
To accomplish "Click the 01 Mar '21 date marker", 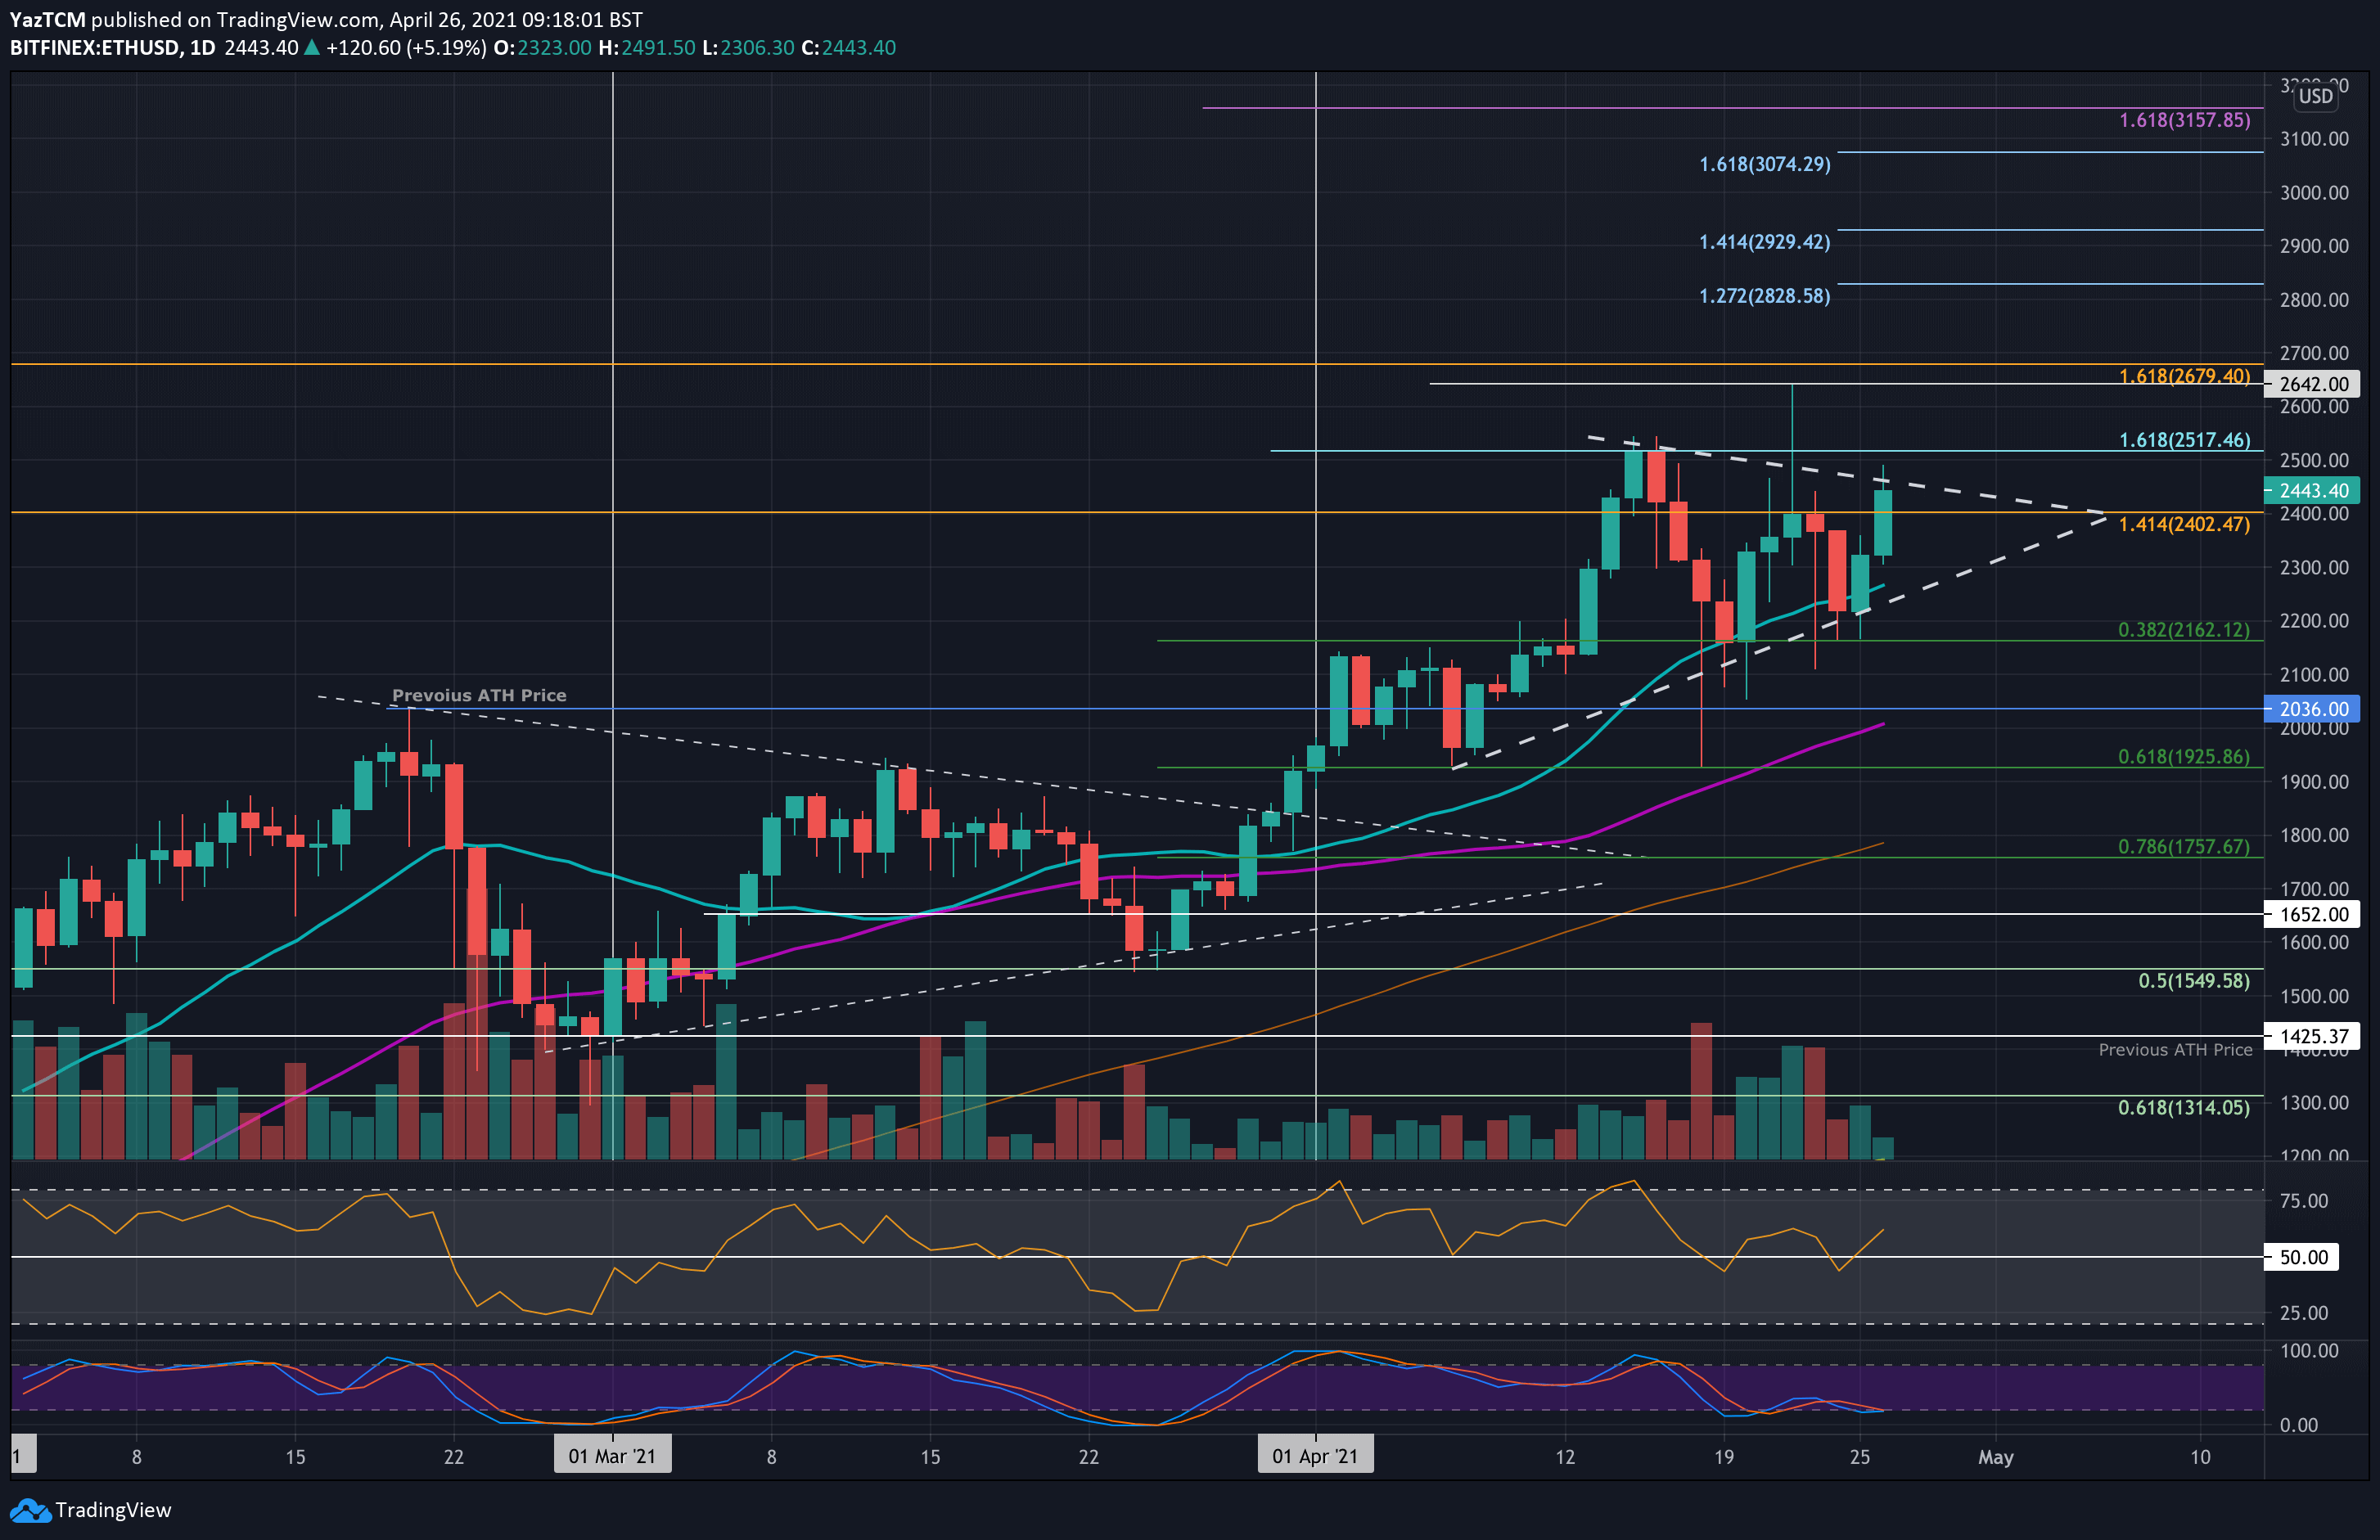I will click(x=612, y=1456).
